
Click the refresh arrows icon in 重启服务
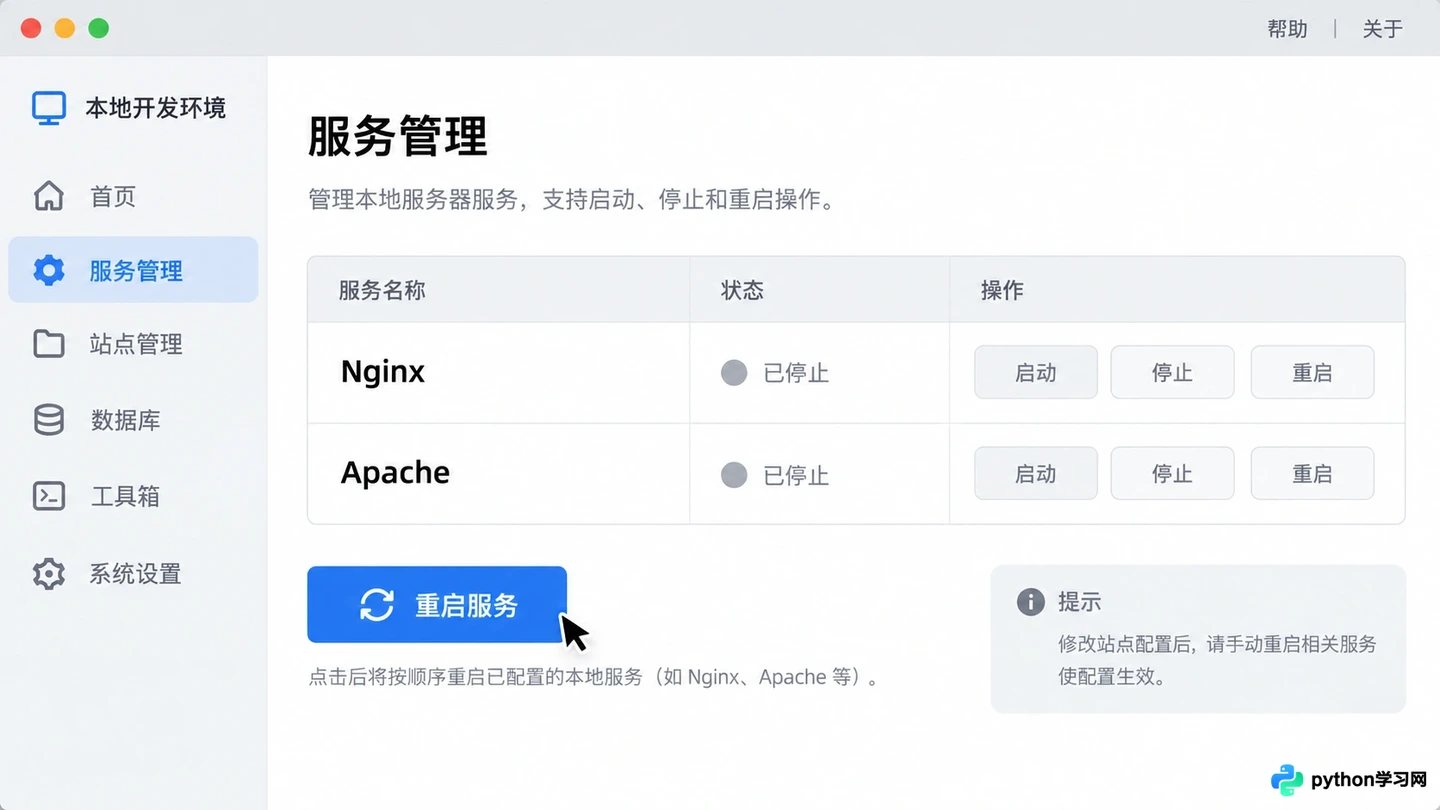pyautogui.click(x=377, y=604)
